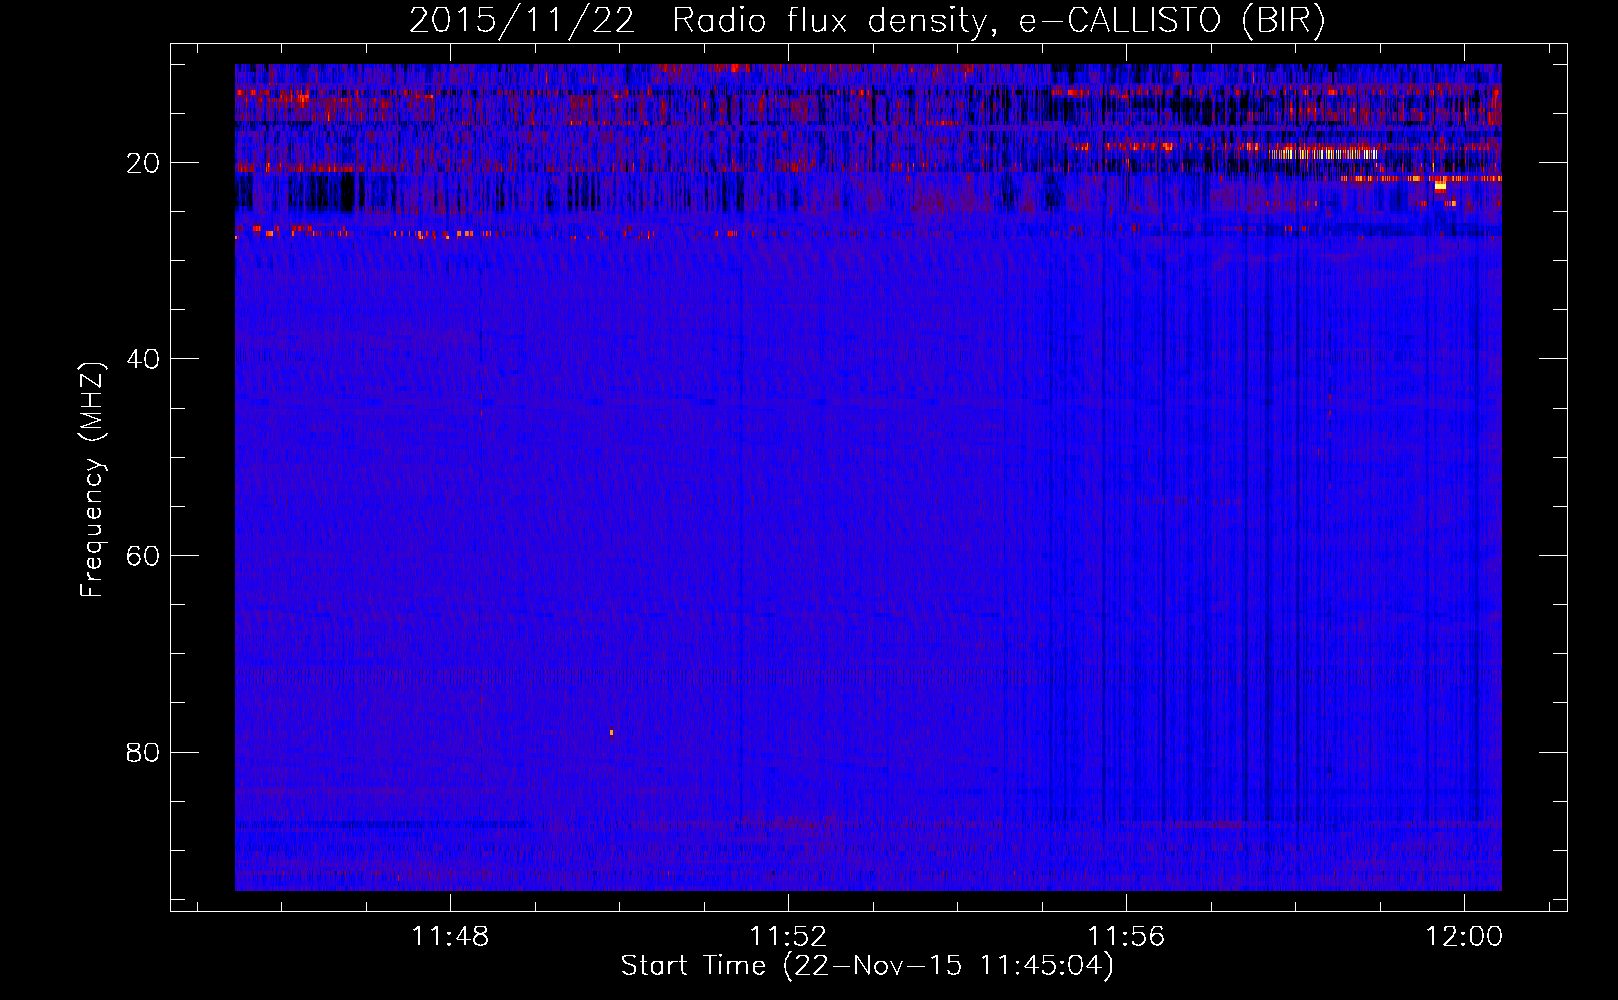Click the 40 MHz frequency tick label
This screenshot has width=1618, height=1000.
[144, 359]
